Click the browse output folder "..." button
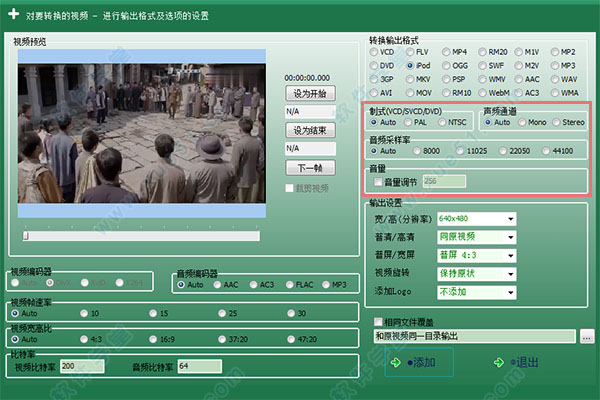This screenshot has width=600, height=400. (587, 336)
